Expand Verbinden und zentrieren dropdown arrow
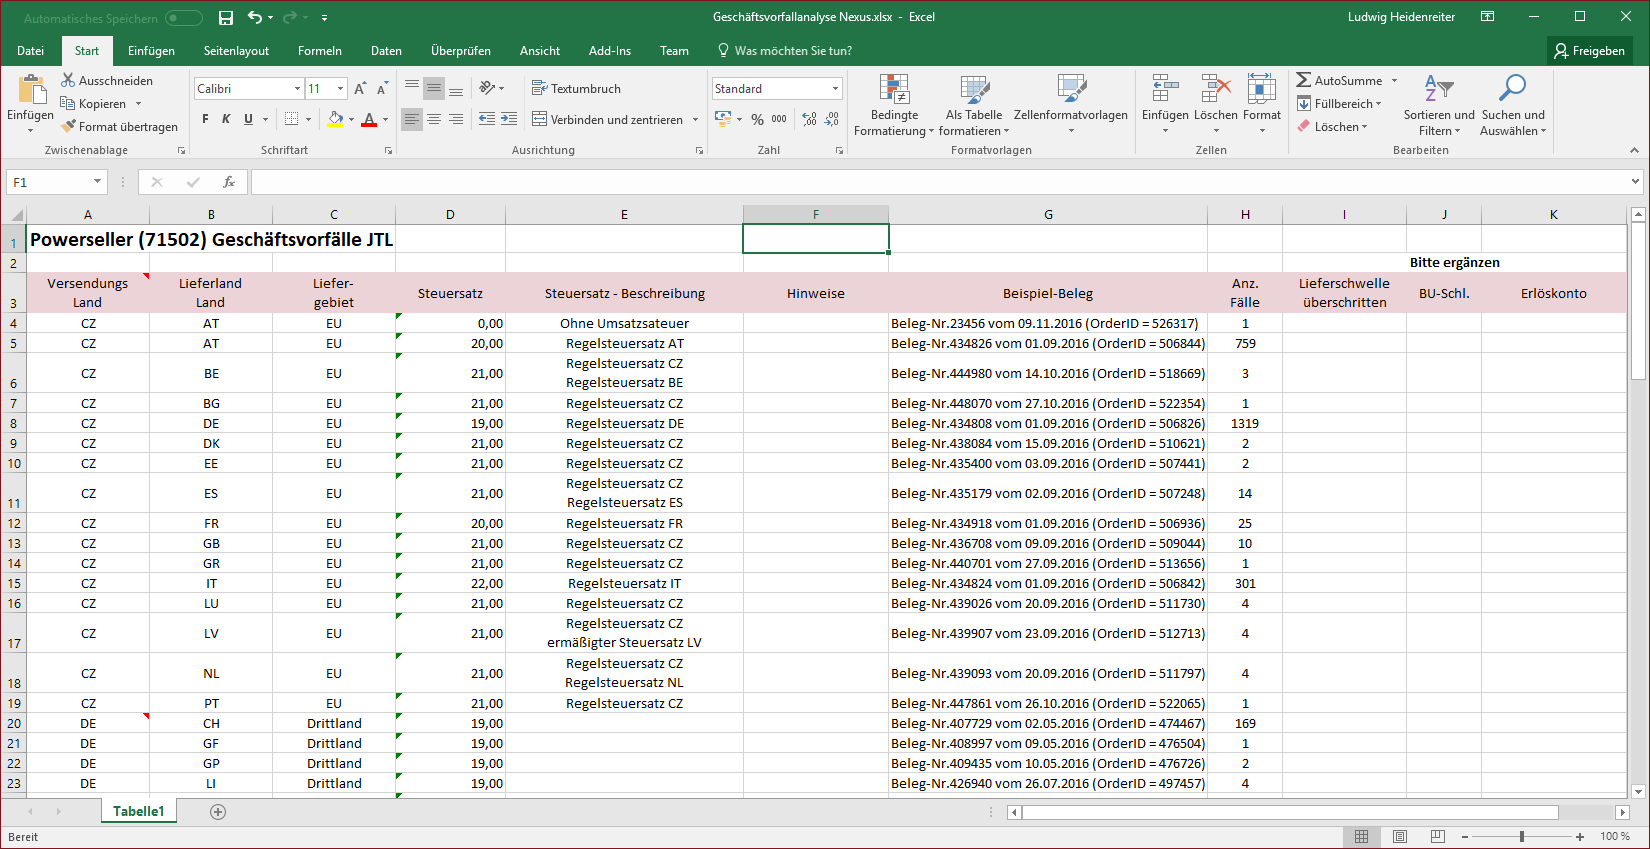Viewport: 1650px width, 849px height. (695, 119)
